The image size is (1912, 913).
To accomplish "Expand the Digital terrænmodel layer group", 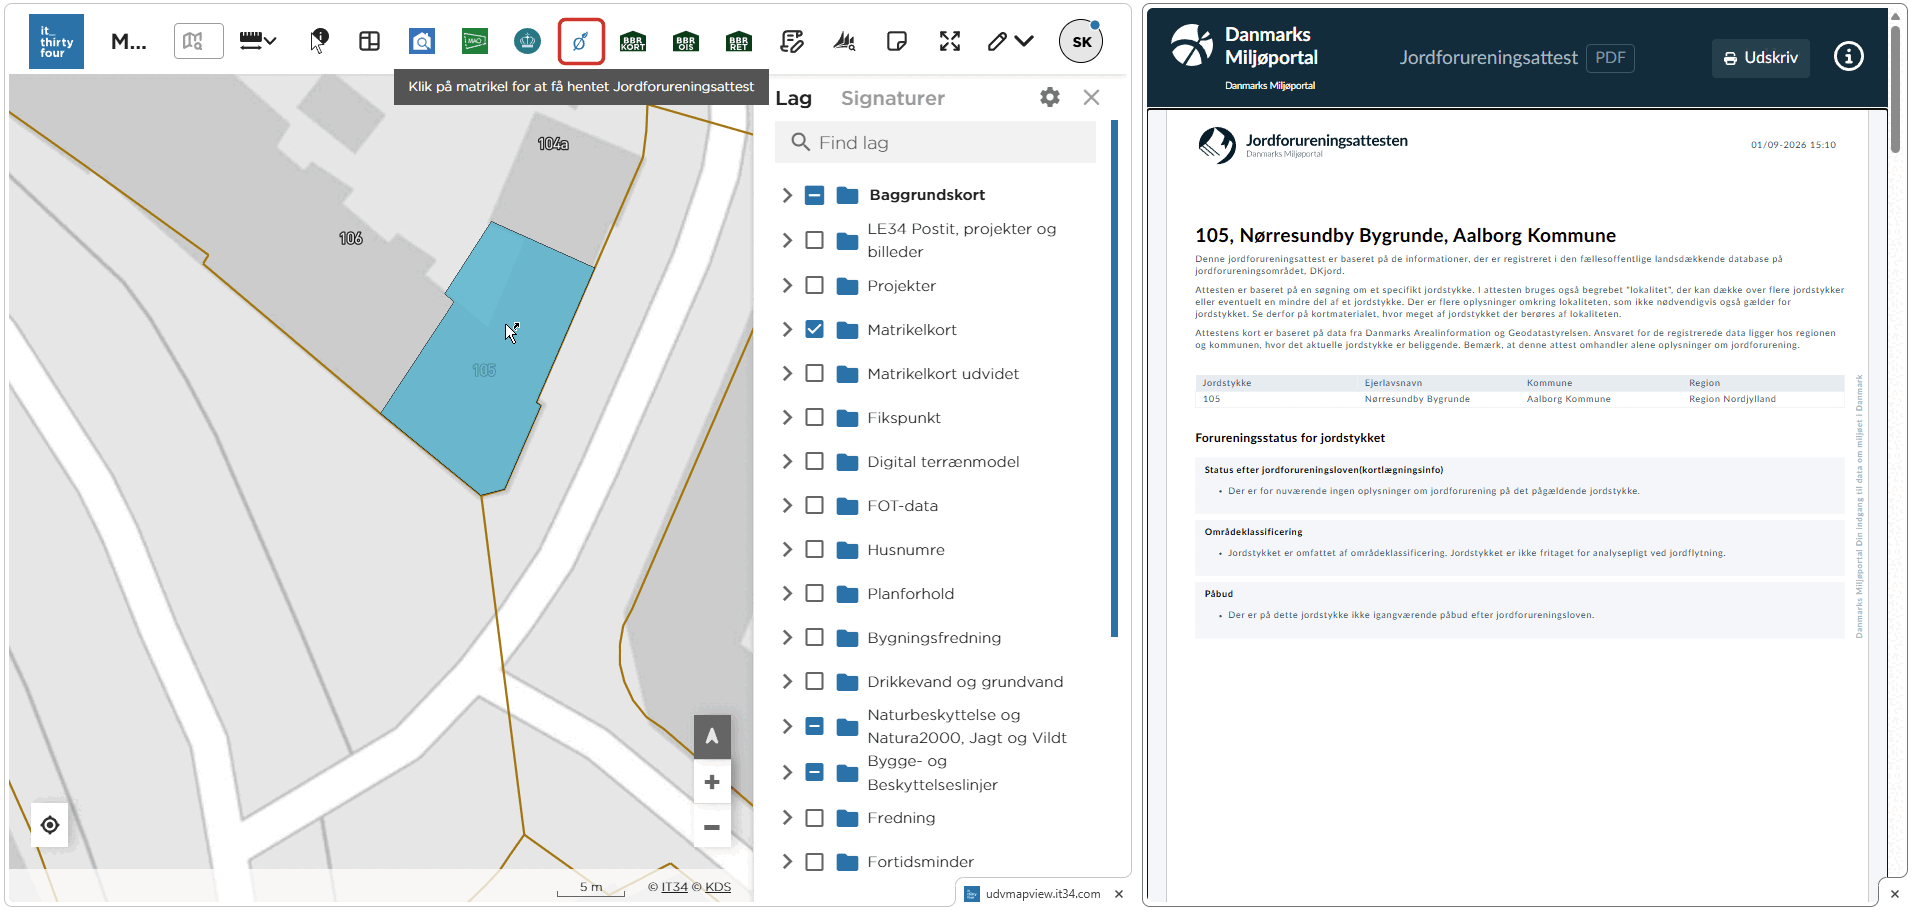I will click(x=787, y=461).
